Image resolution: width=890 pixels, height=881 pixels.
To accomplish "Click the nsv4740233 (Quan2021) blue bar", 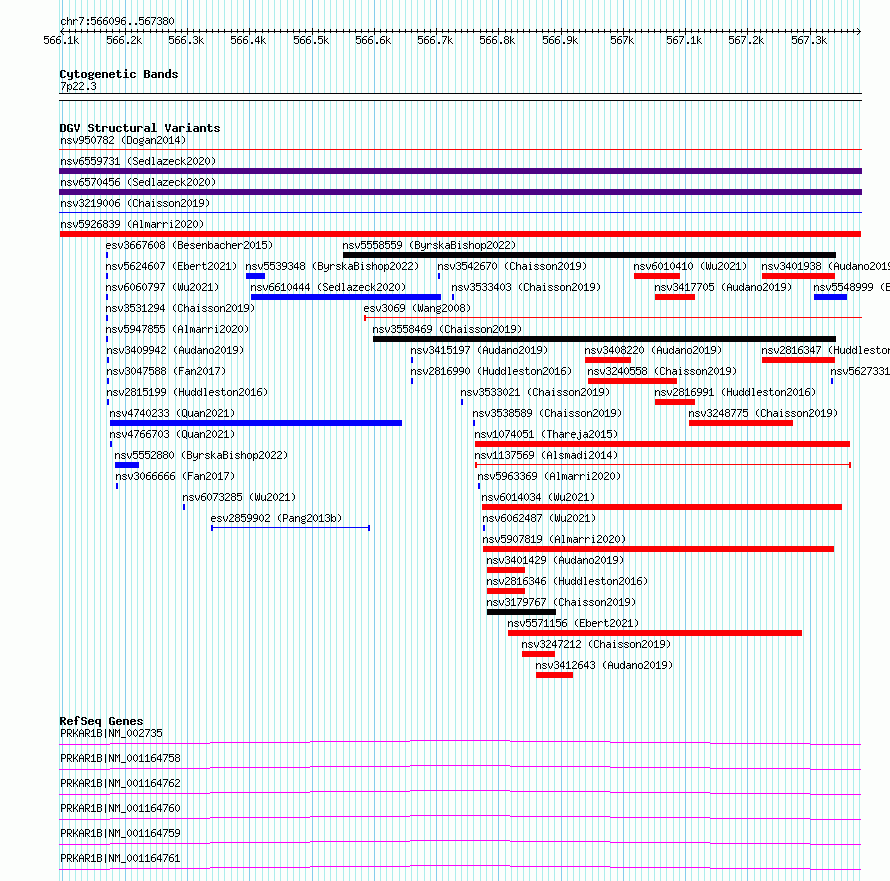I will point(256,423).
